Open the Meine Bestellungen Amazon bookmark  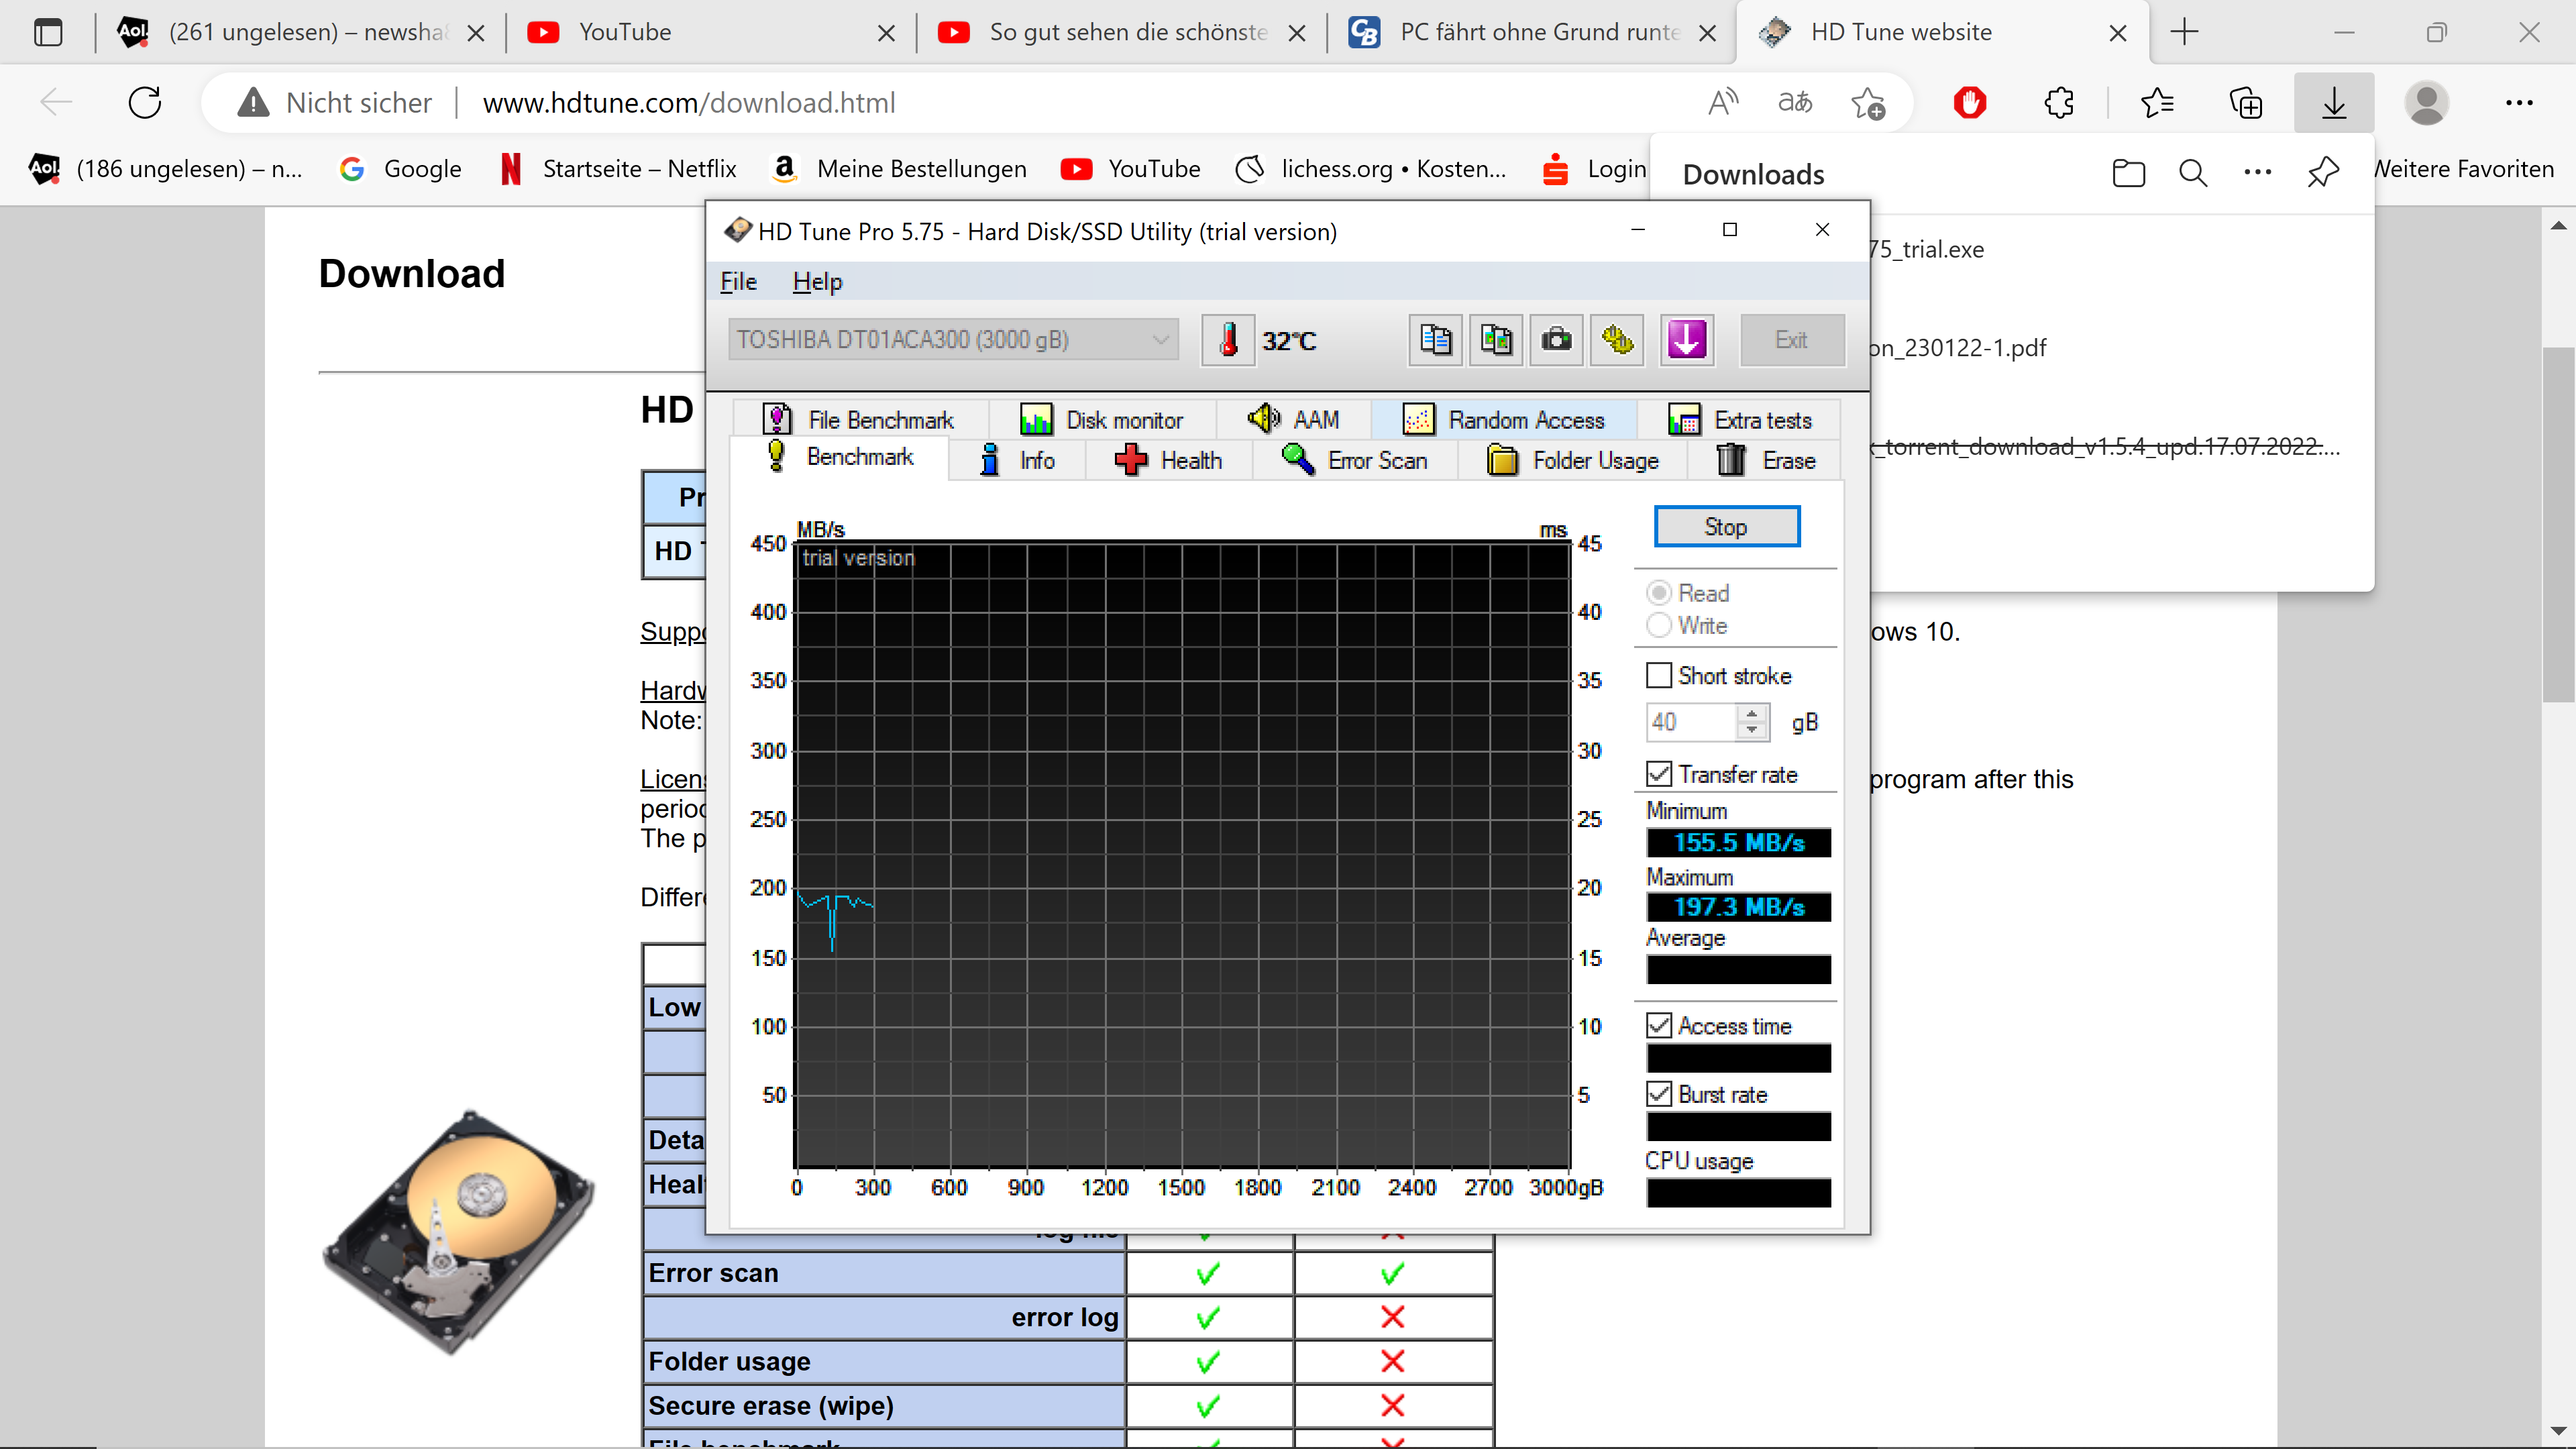[x=899, y=169]
